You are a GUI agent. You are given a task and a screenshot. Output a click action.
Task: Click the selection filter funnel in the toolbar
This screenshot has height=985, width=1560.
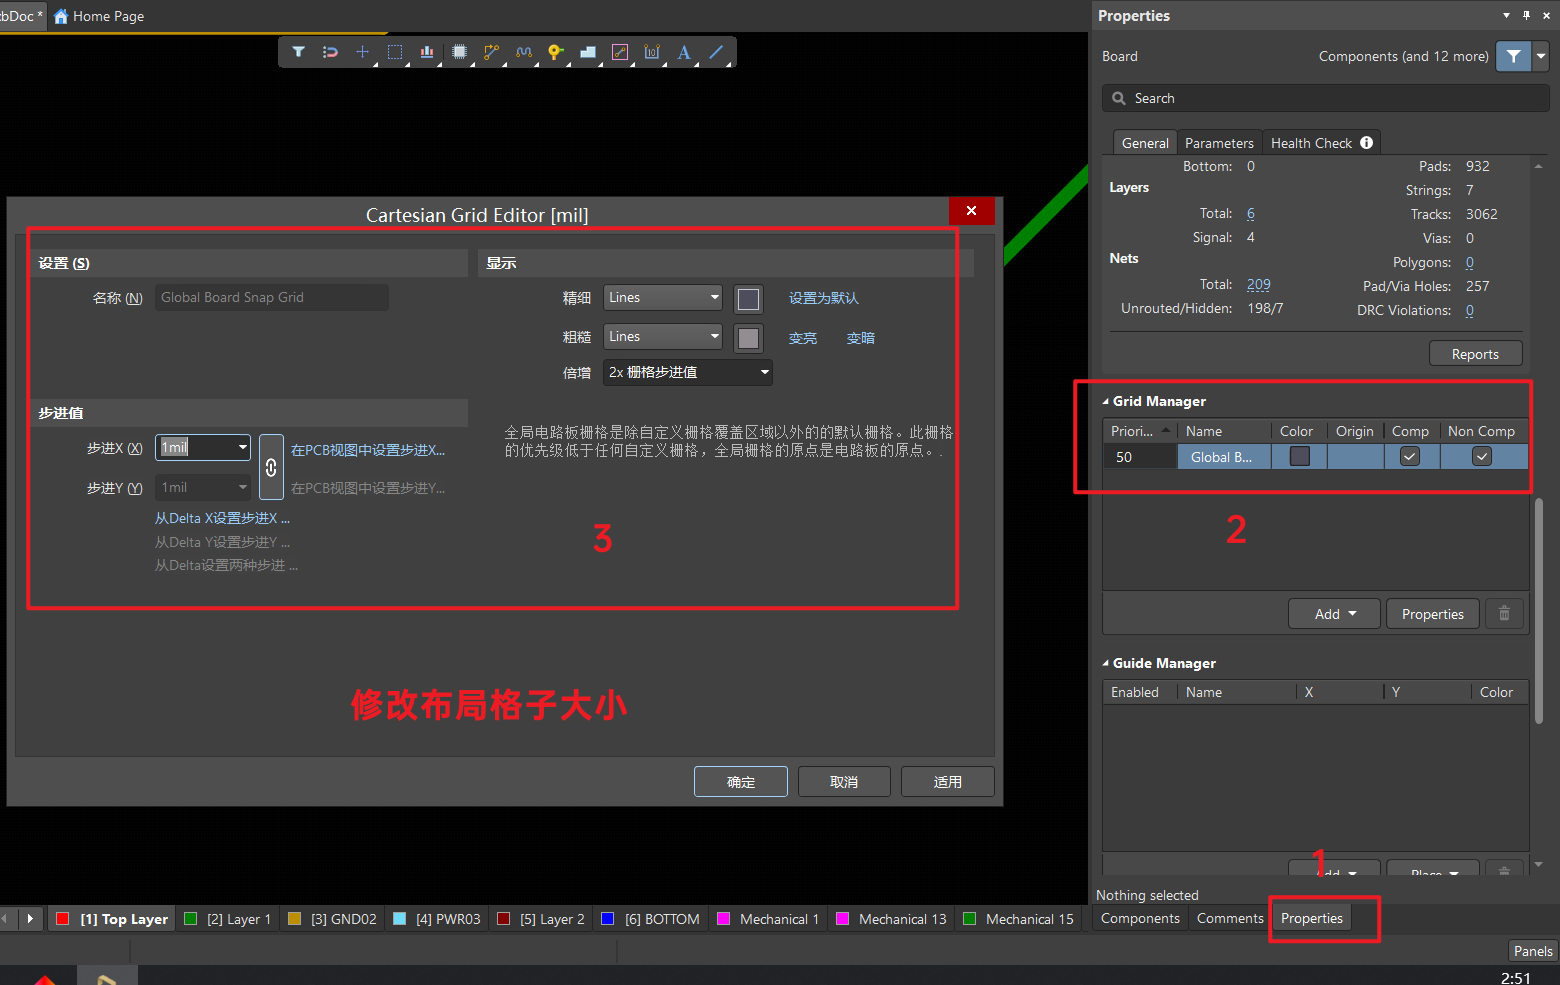coord(298,52)
